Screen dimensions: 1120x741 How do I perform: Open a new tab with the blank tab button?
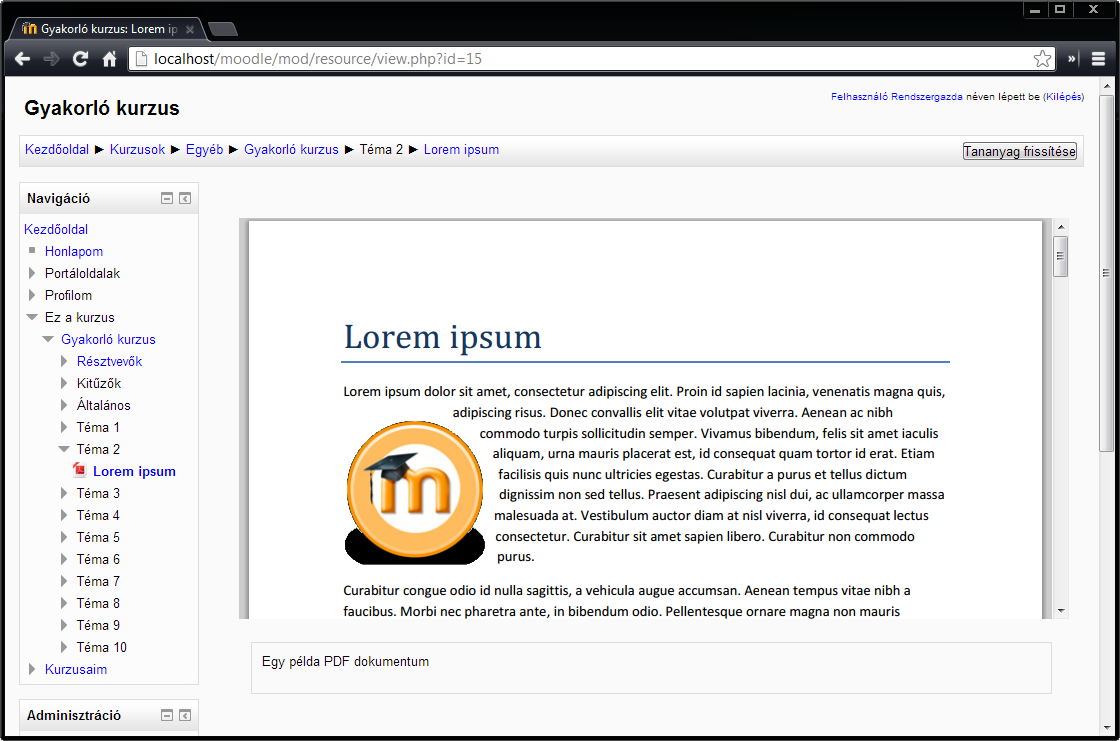tap(223, 29)
